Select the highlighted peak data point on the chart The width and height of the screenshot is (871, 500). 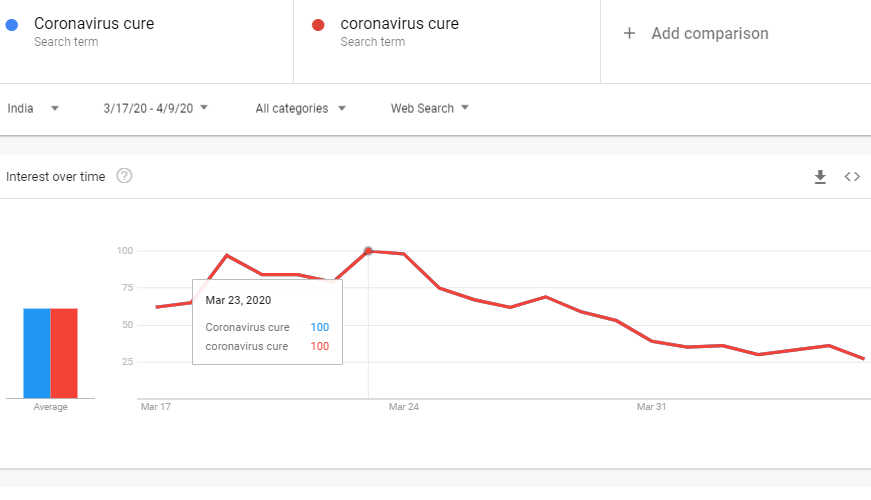point(368,251)
